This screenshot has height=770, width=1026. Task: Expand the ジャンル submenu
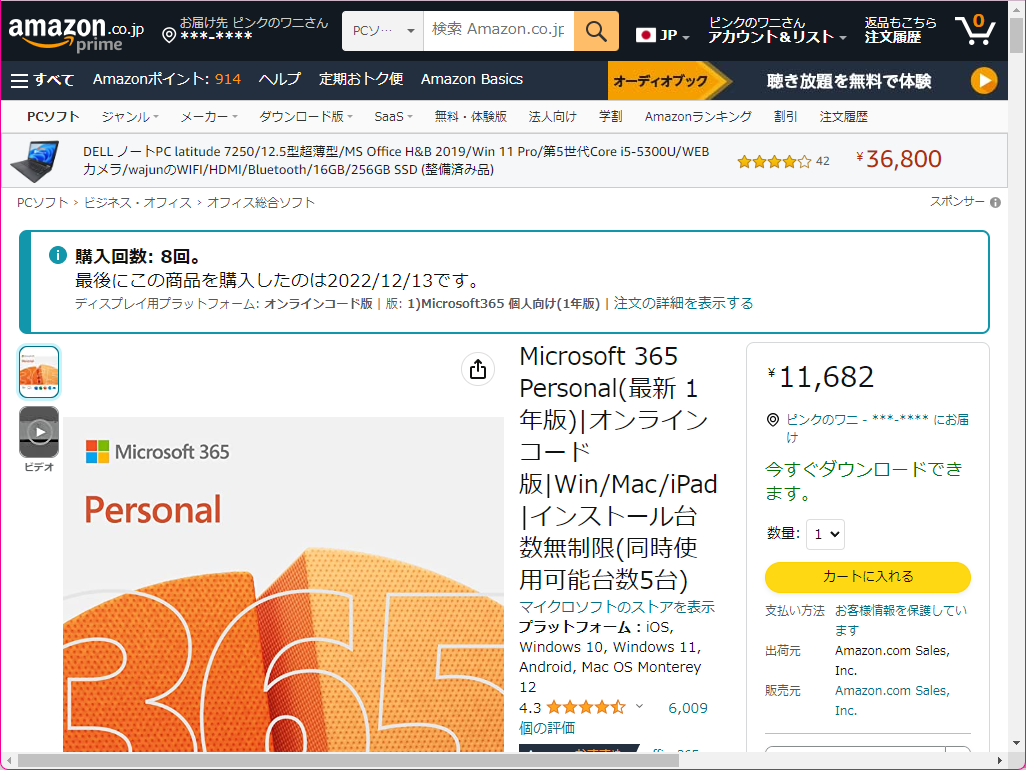(x=130, y=116)
